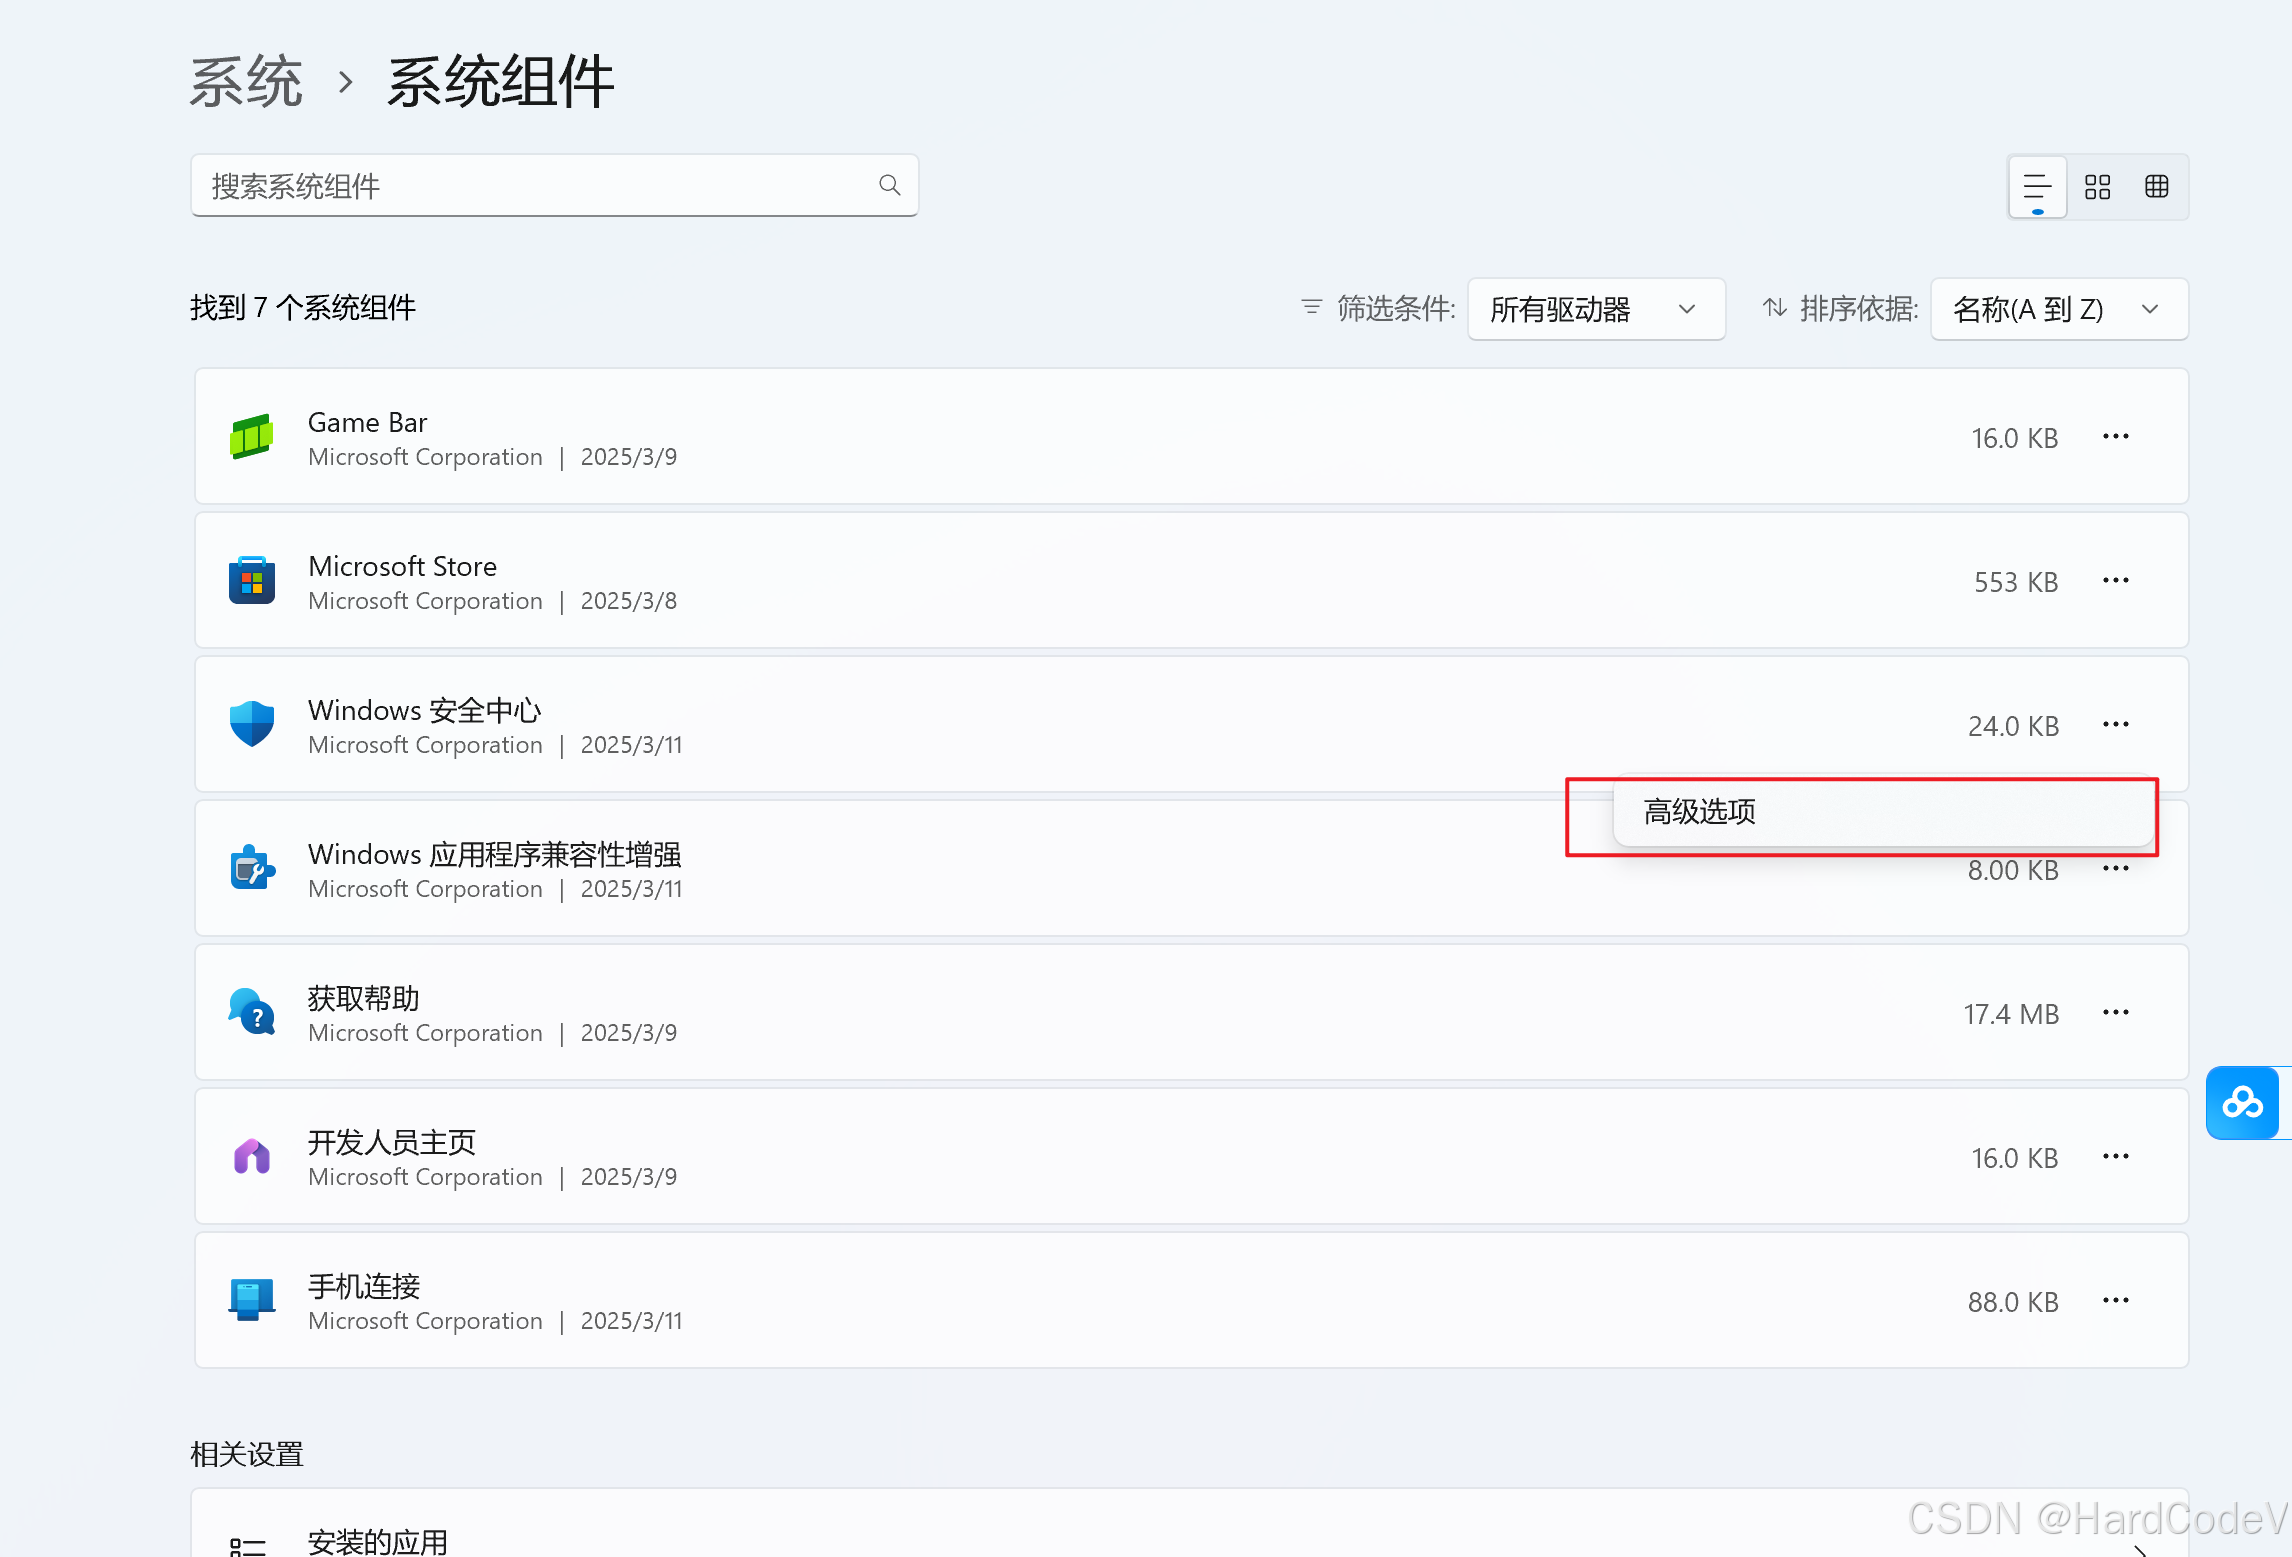This screenshot has height=1557, width=2292.
Task: Switch to grid view layout
Action: coord(2097,187)
